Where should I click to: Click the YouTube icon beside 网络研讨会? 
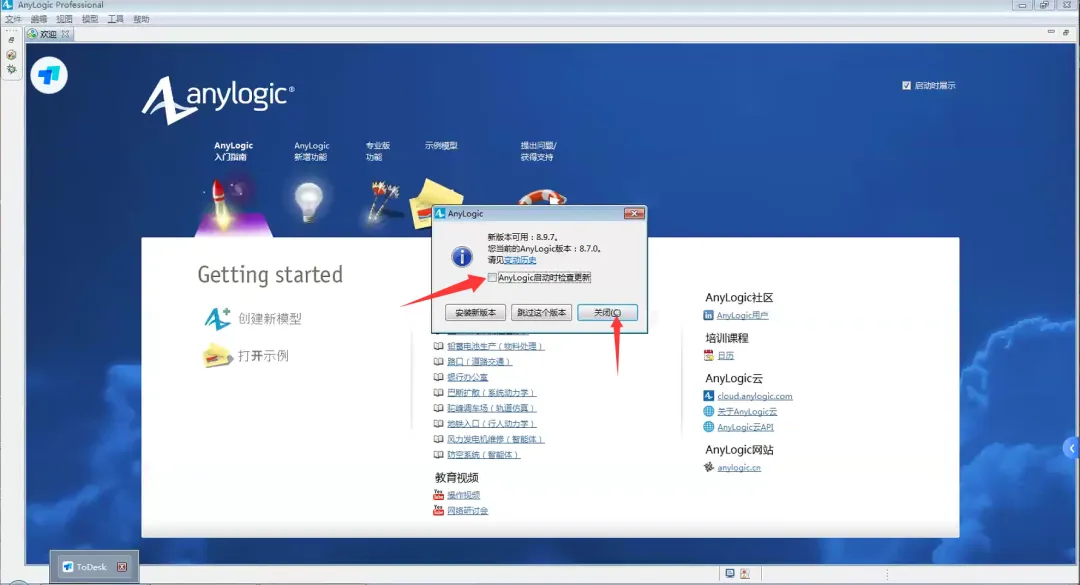[x=438, y=510]
